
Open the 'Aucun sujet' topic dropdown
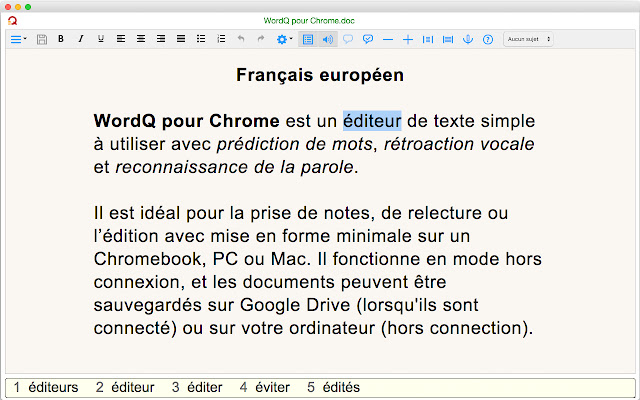[x=528, y=39]
